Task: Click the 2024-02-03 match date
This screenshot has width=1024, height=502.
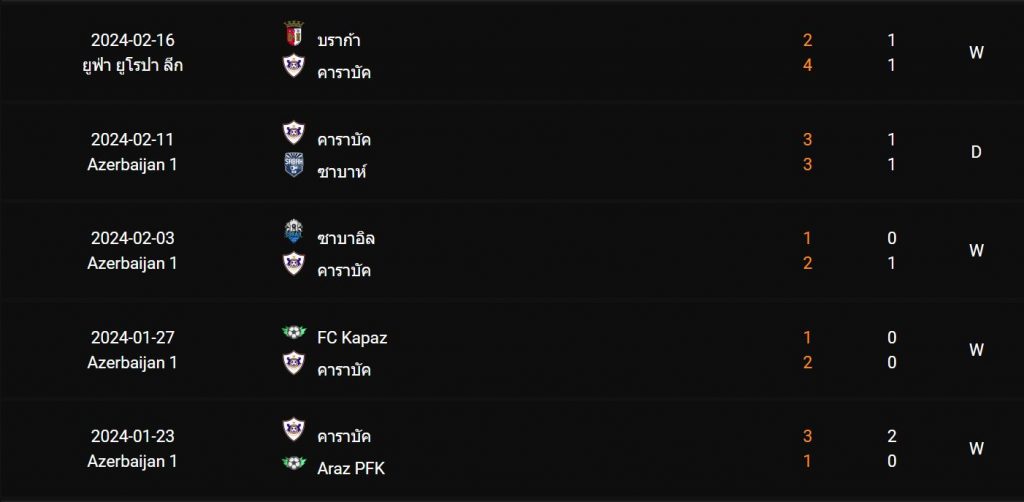Action: click(133, 238)
